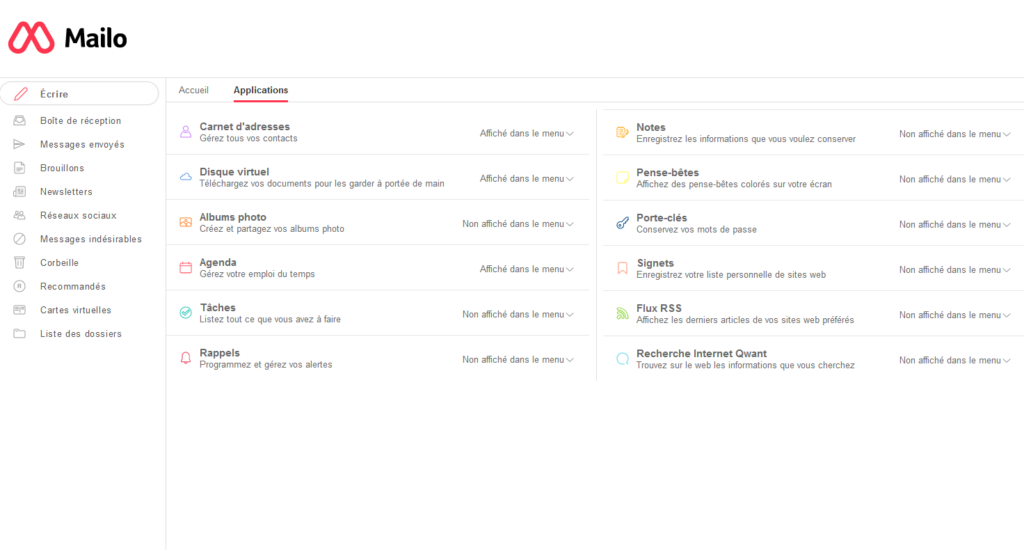The image size is (1024, 550).
Task: Click the Tâches checkmark icon
Action: [x=185, y=313]
